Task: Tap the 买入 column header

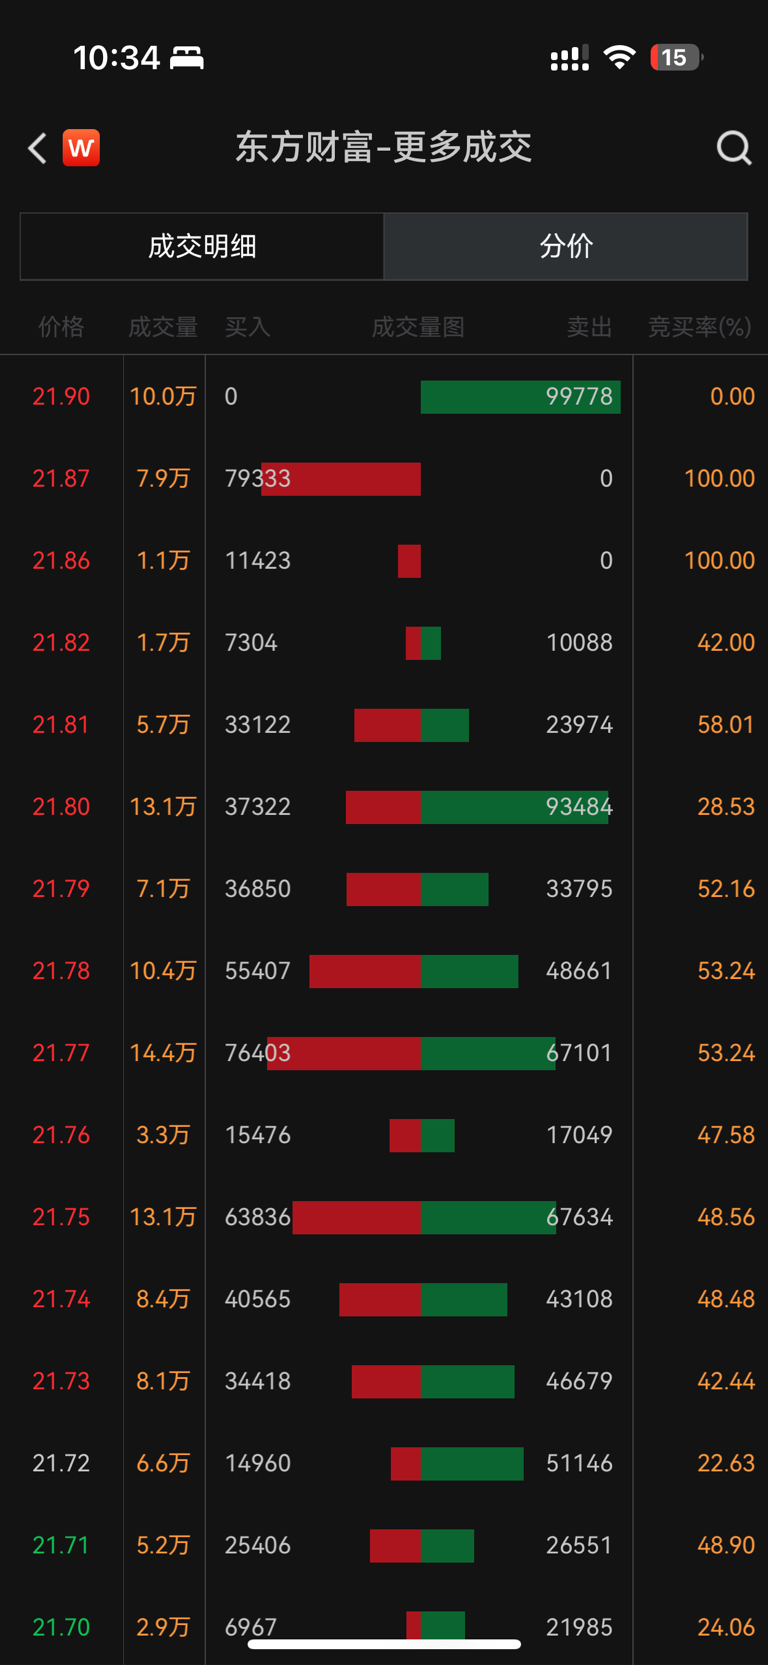Action: (x=248, y=327)
